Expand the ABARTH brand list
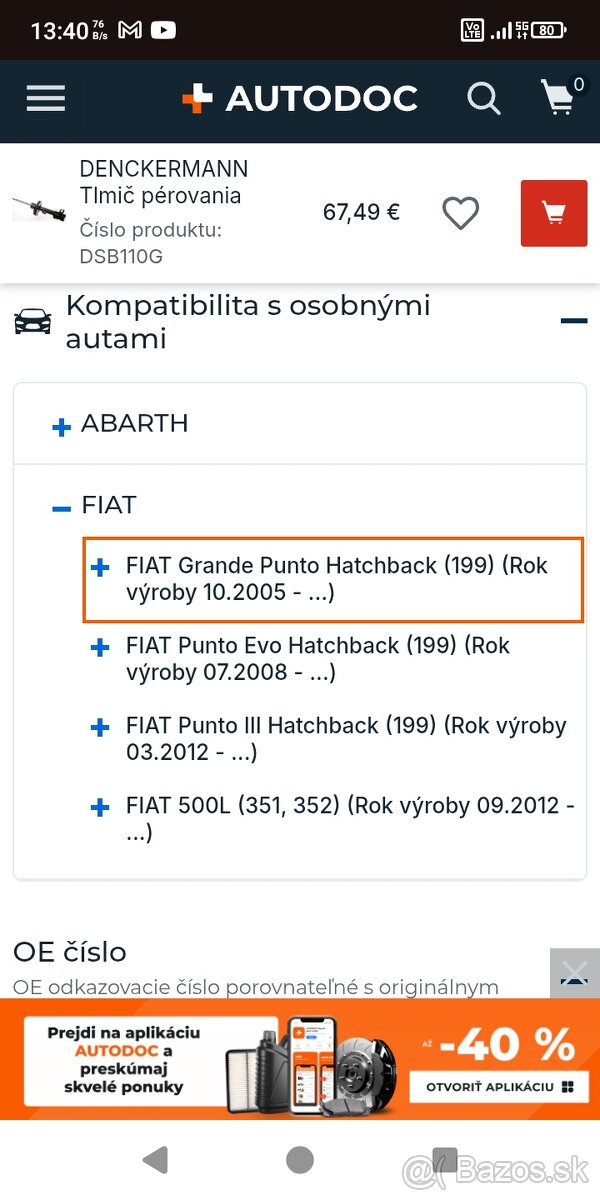 point(62,427)
